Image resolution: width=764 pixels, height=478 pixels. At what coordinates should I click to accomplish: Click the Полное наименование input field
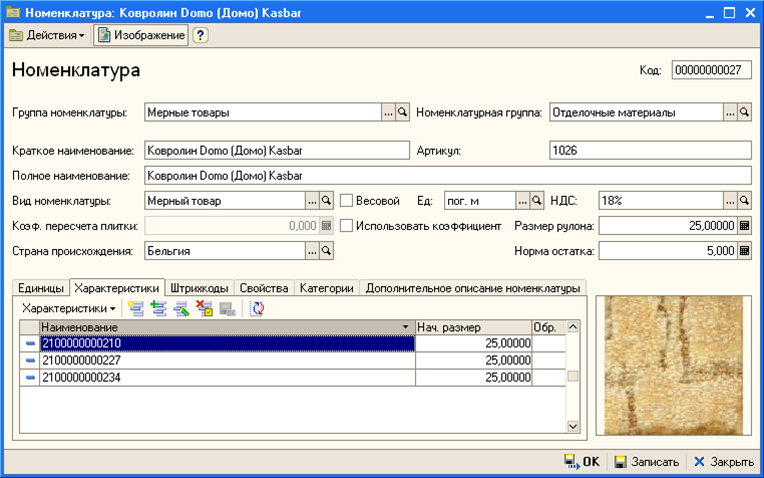coord(448,176)
